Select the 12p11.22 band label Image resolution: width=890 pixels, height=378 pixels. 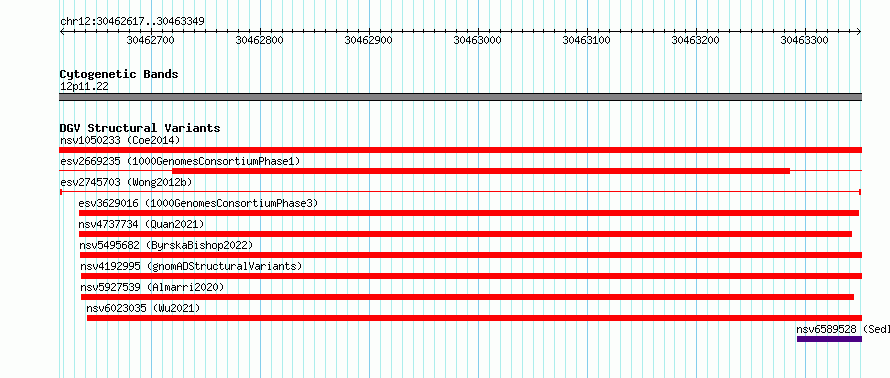[x=84, y=87]
